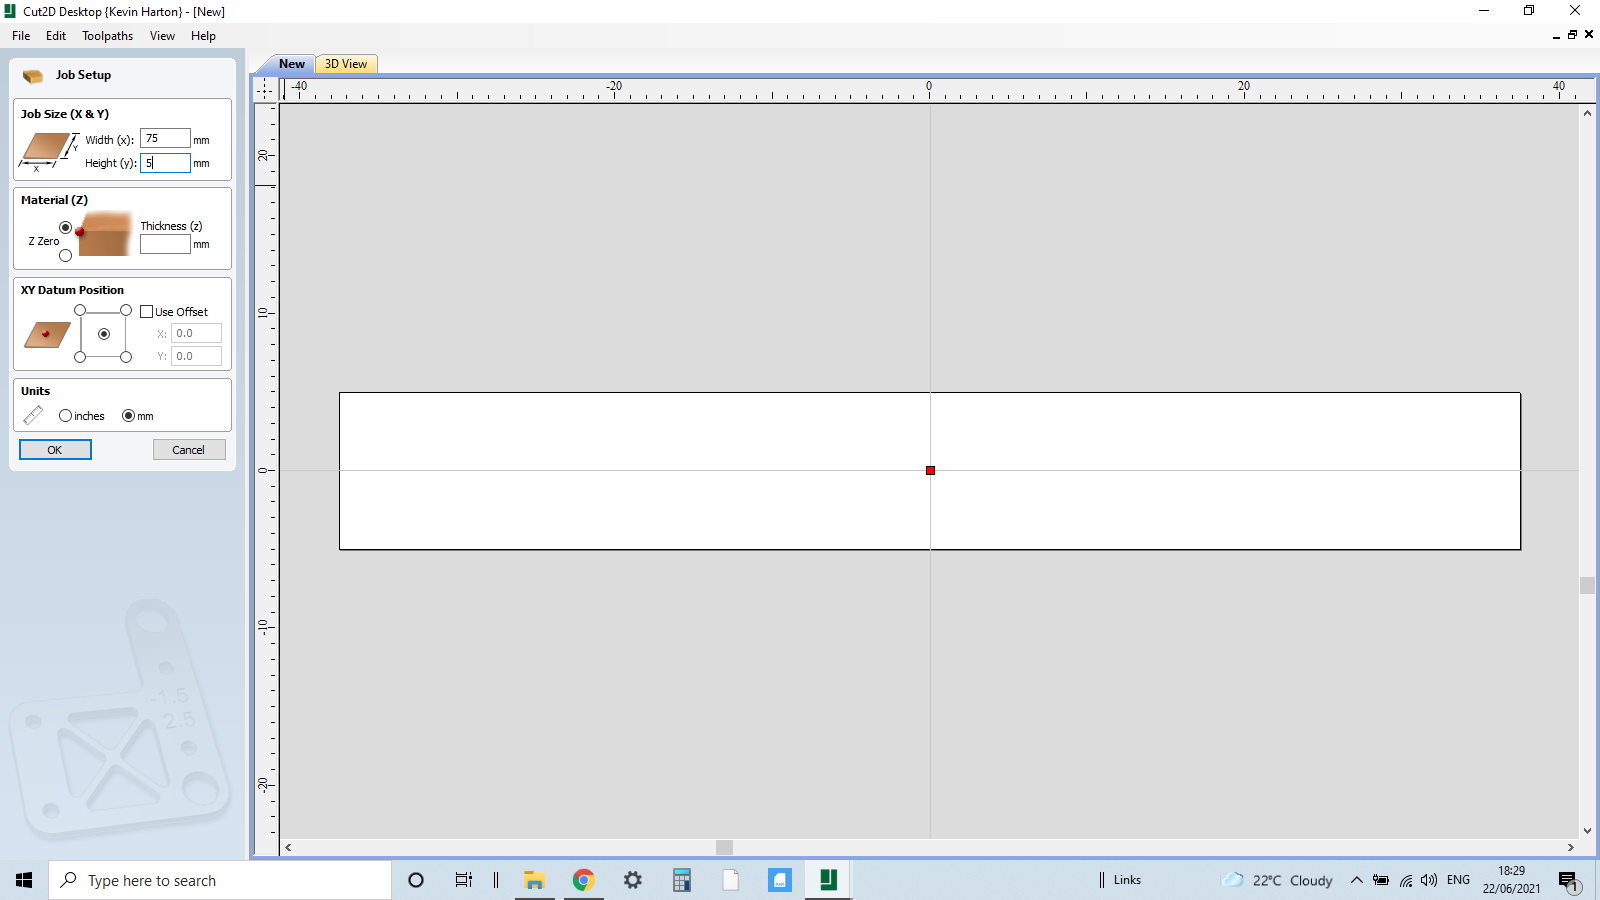This screenshot has width=1600, height=900.
Task: Open the Toolpaths menu
Action: pyautogui.click(x=107, y=36)
